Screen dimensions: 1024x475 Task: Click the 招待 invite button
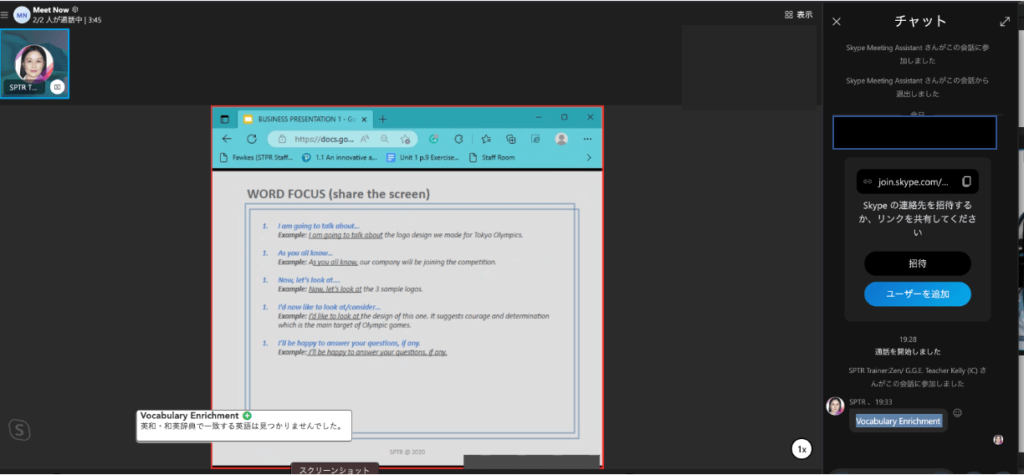tap(917, 263)
